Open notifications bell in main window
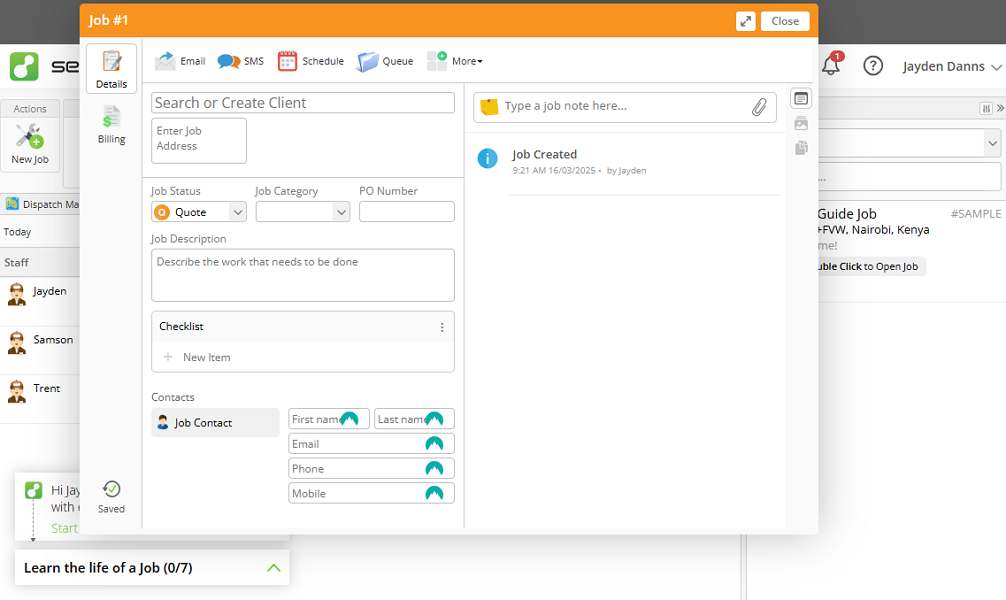Screen dimensions: 1006x600 click(831, 64)
